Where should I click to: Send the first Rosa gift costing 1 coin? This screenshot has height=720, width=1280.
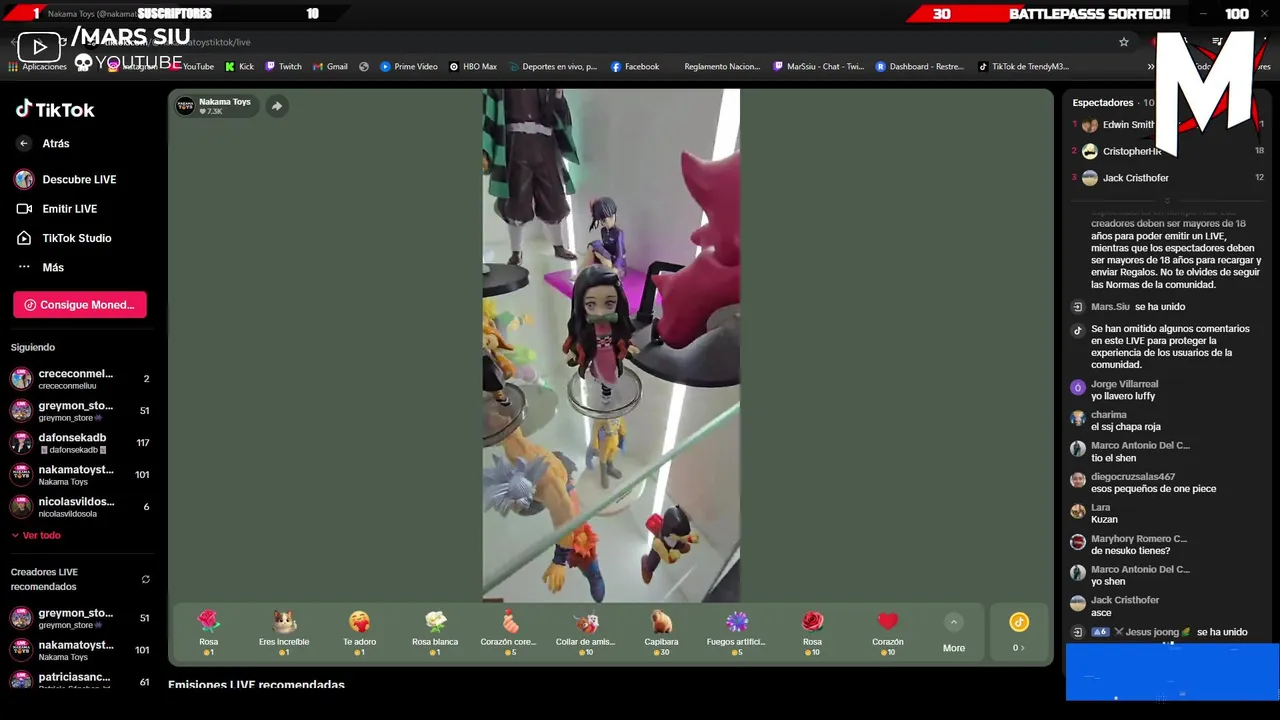(208, 632)
